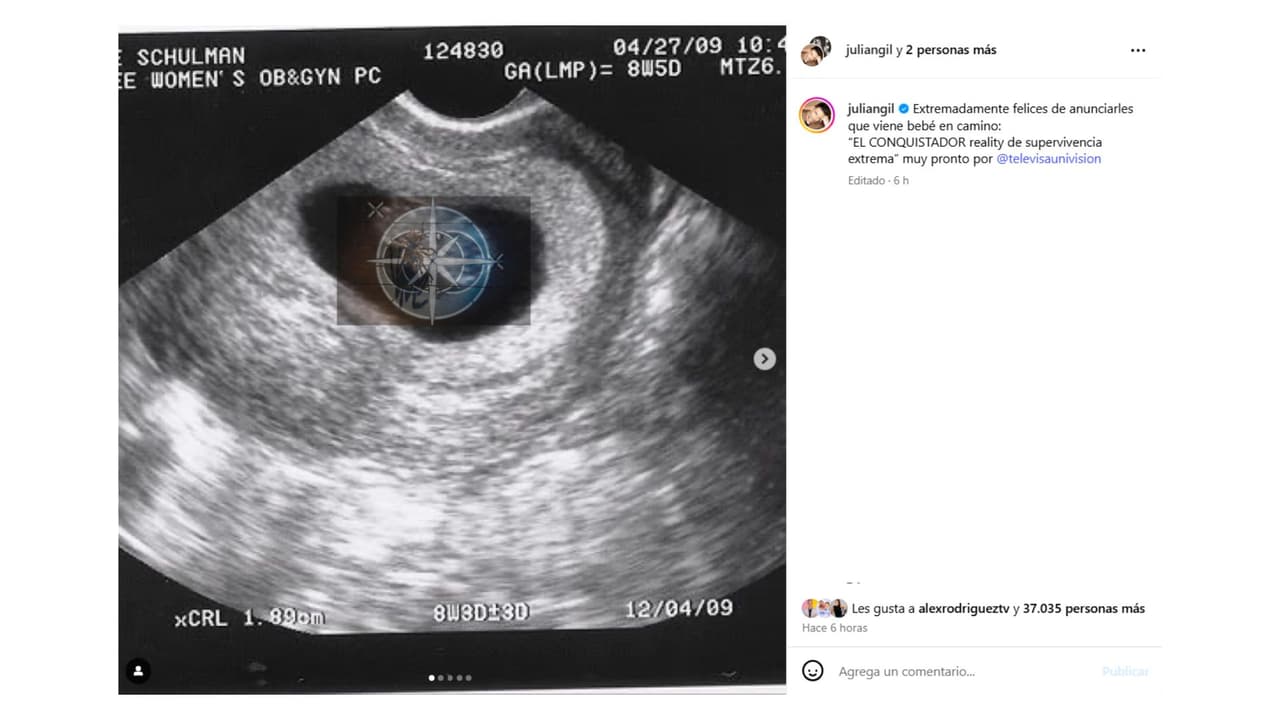Show tagged people icon on photo
This screenshot has width=1280, height=720.
(x=139, y=670)
